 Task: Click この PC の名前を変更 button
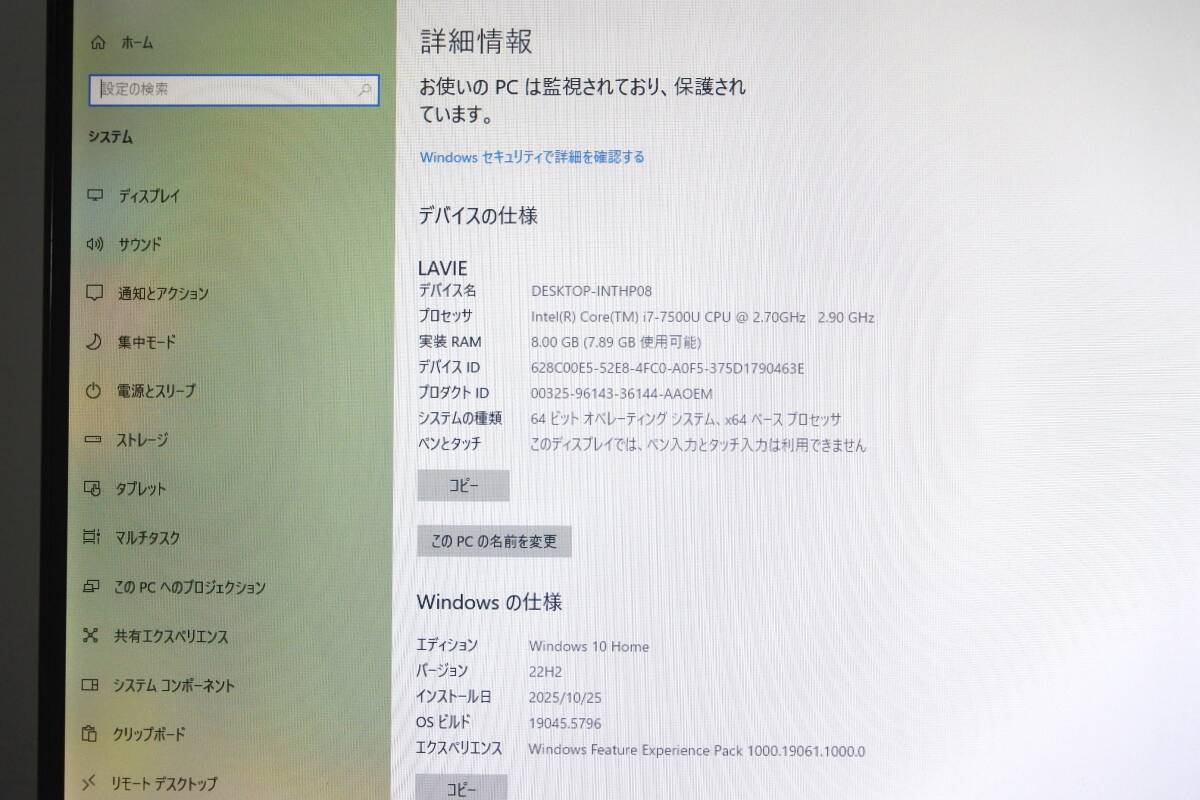pos(494,542)
